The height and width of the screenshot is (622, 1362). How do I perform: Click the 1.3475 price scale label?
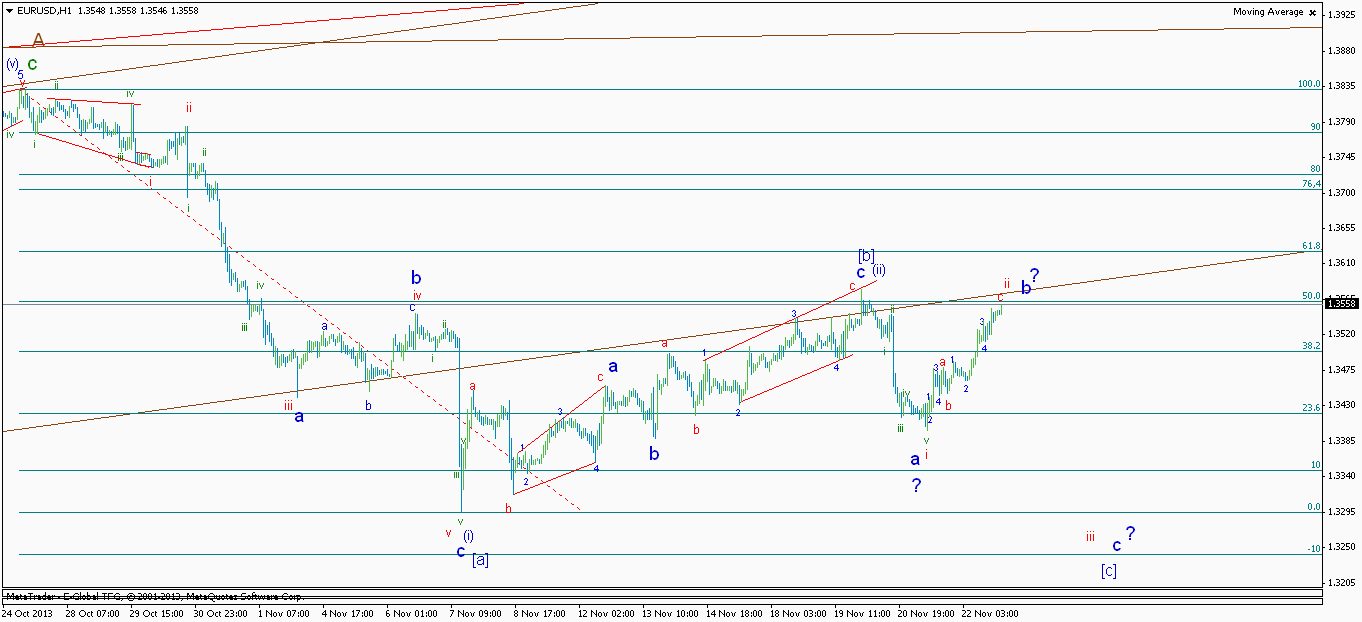point(1342,370)
